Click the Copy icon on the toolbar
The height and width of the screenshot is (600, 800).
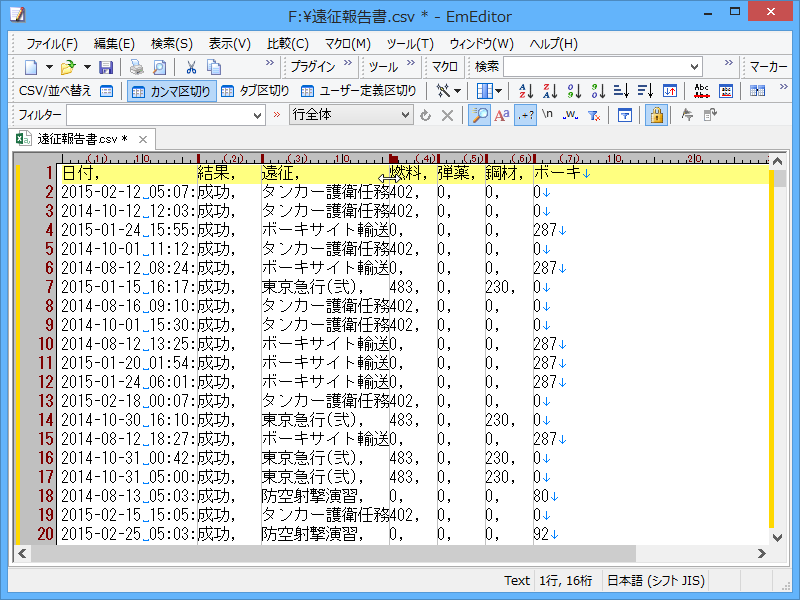tap(214, 67)
